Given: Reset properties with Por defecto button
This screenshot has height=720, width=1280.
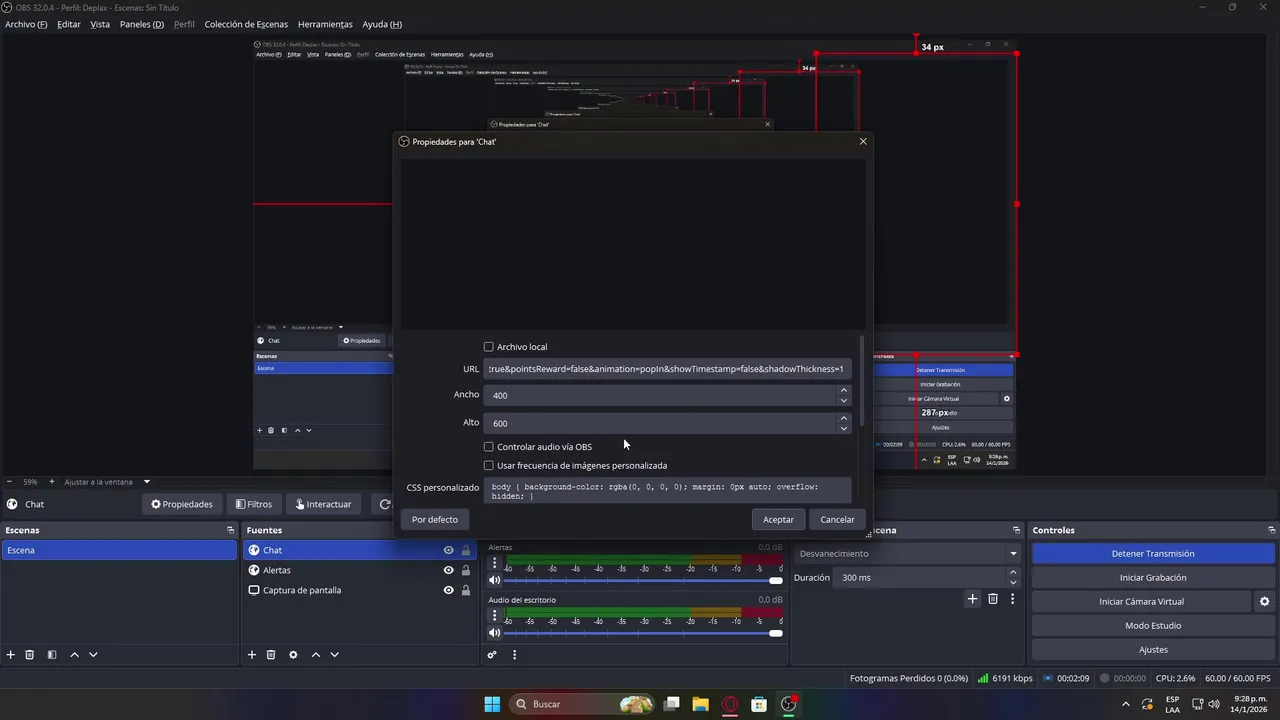Looking at the screenshot, I should tap(435, 519).
